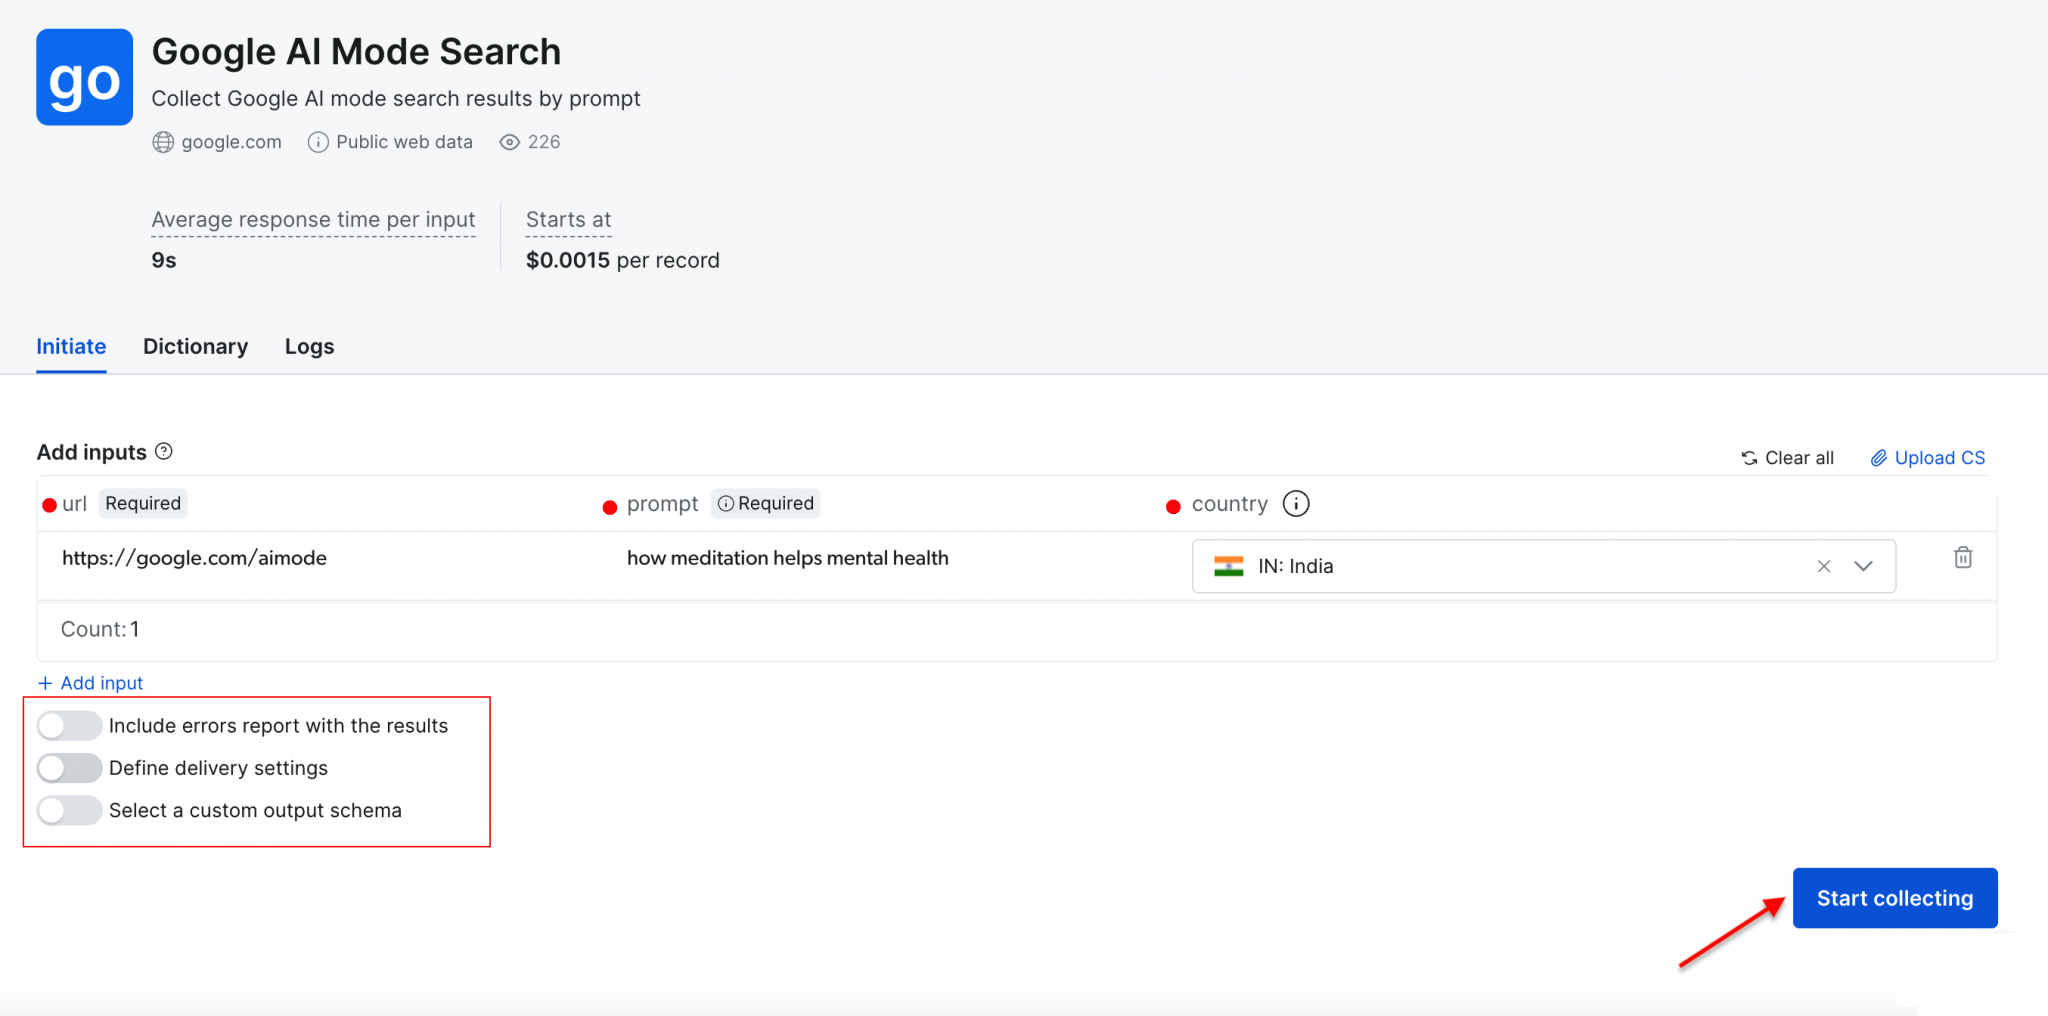This screenshot has width=2048, height=1016.
Task: Enable Include errors report with the results
Action: point(69,725)
